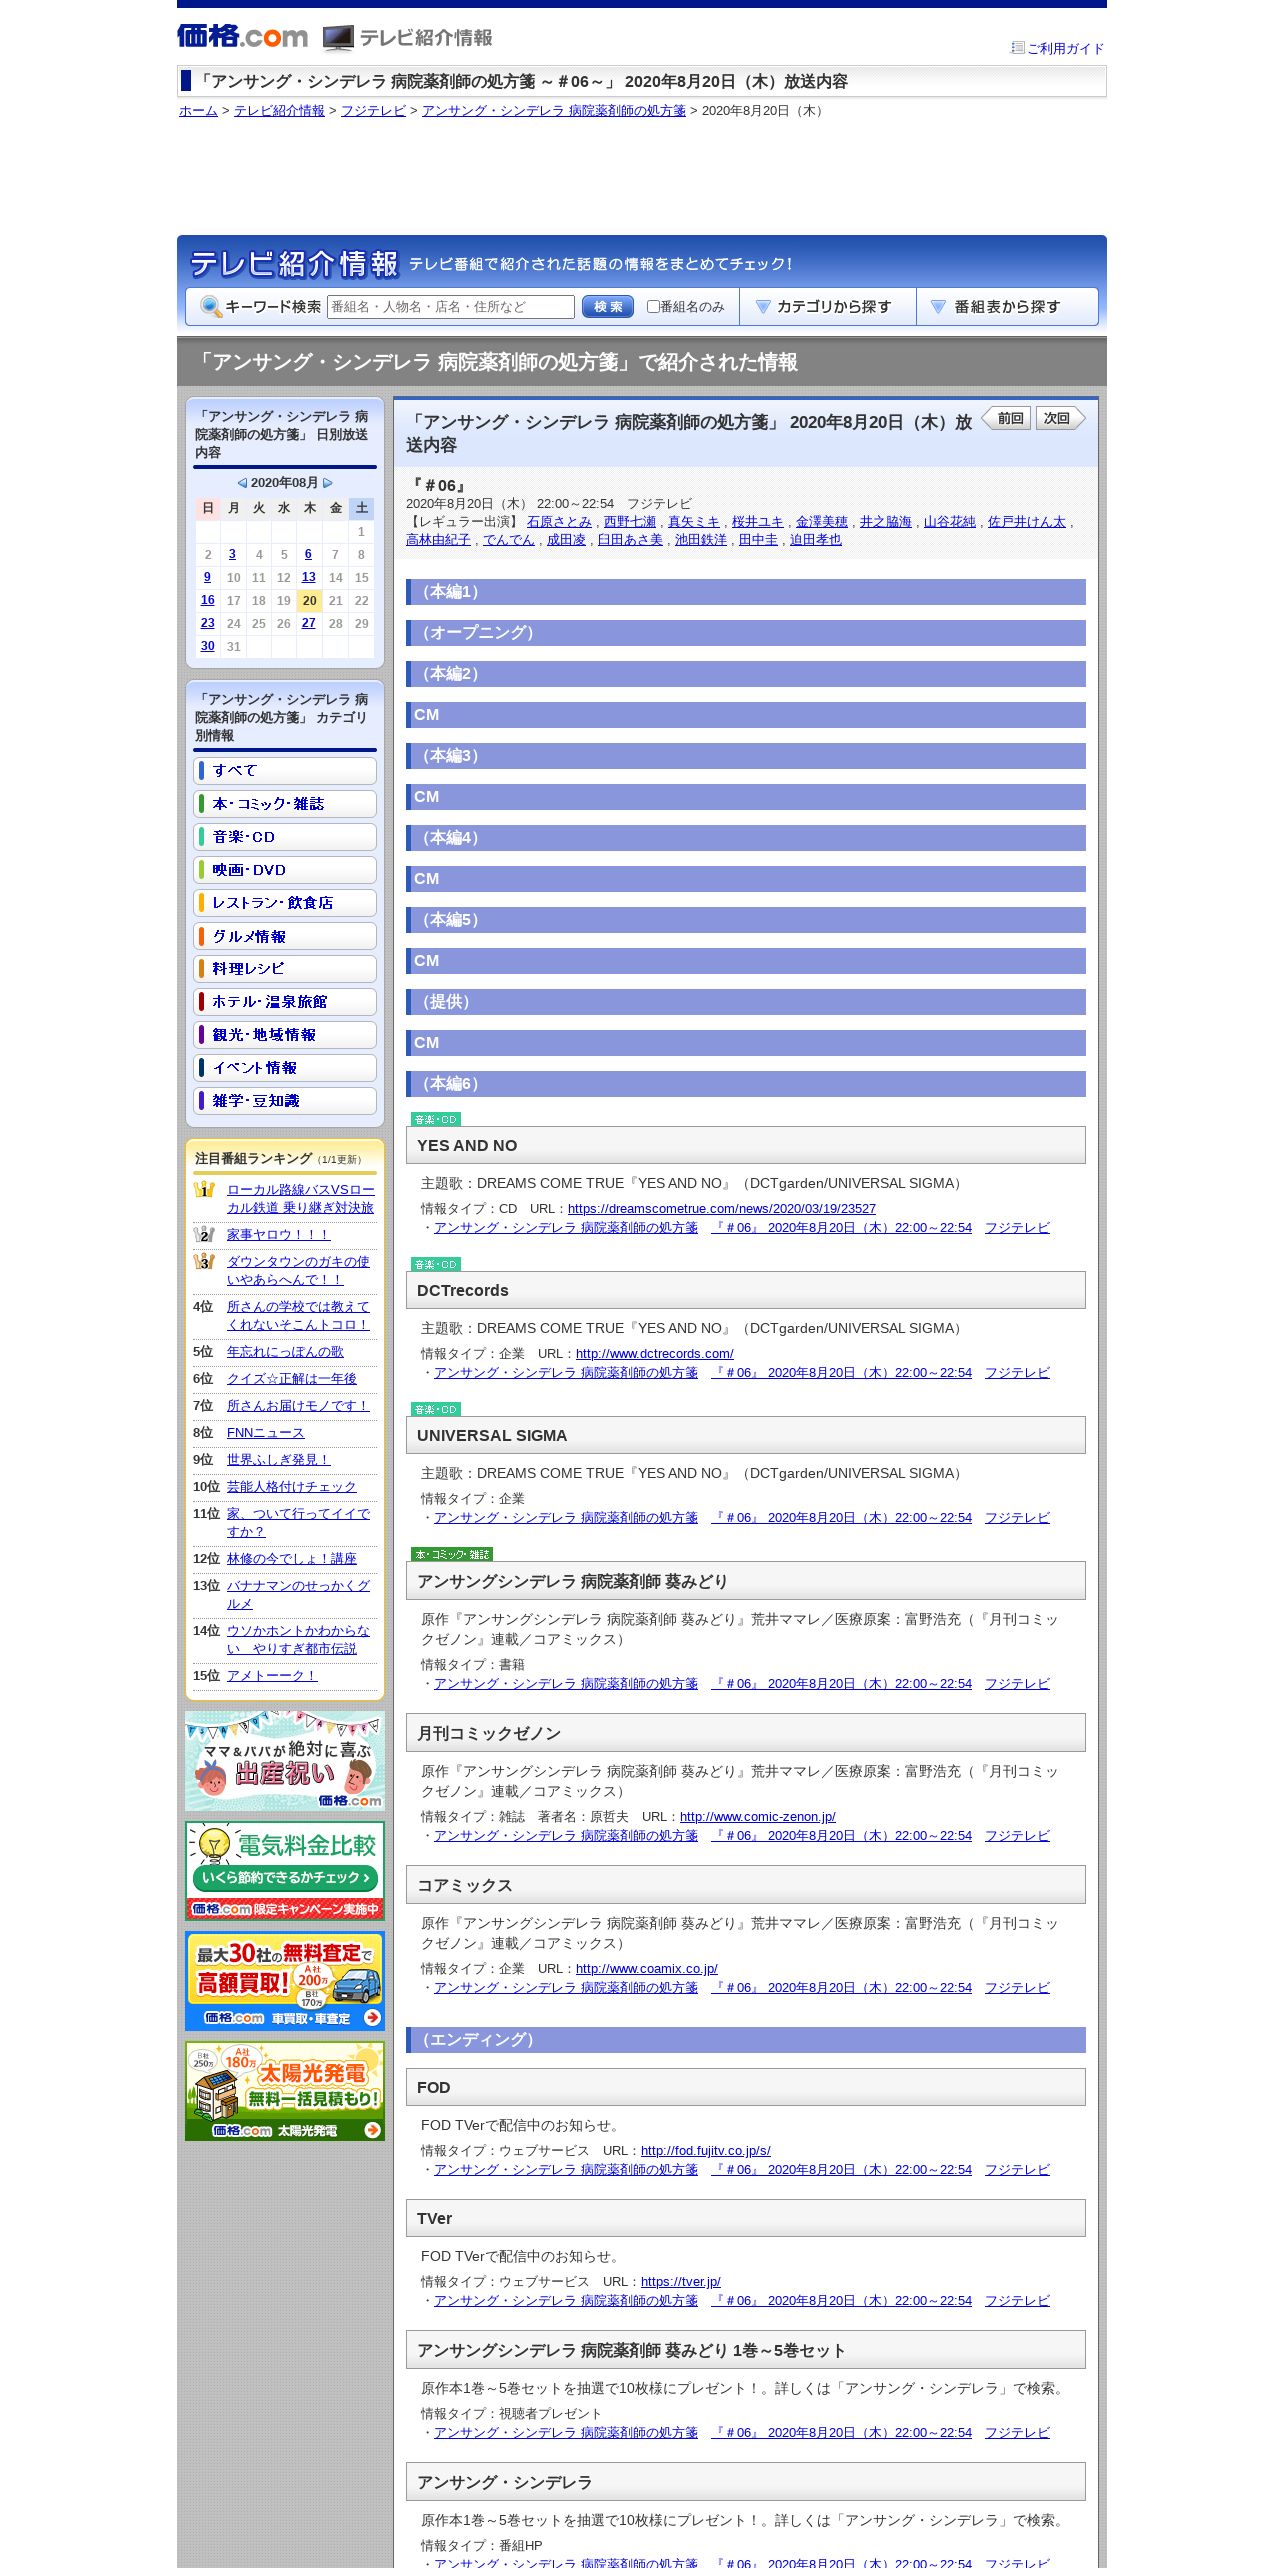Open 映画・DVD category
The image size is (1284, 2568).
click(x=285, y=869)
